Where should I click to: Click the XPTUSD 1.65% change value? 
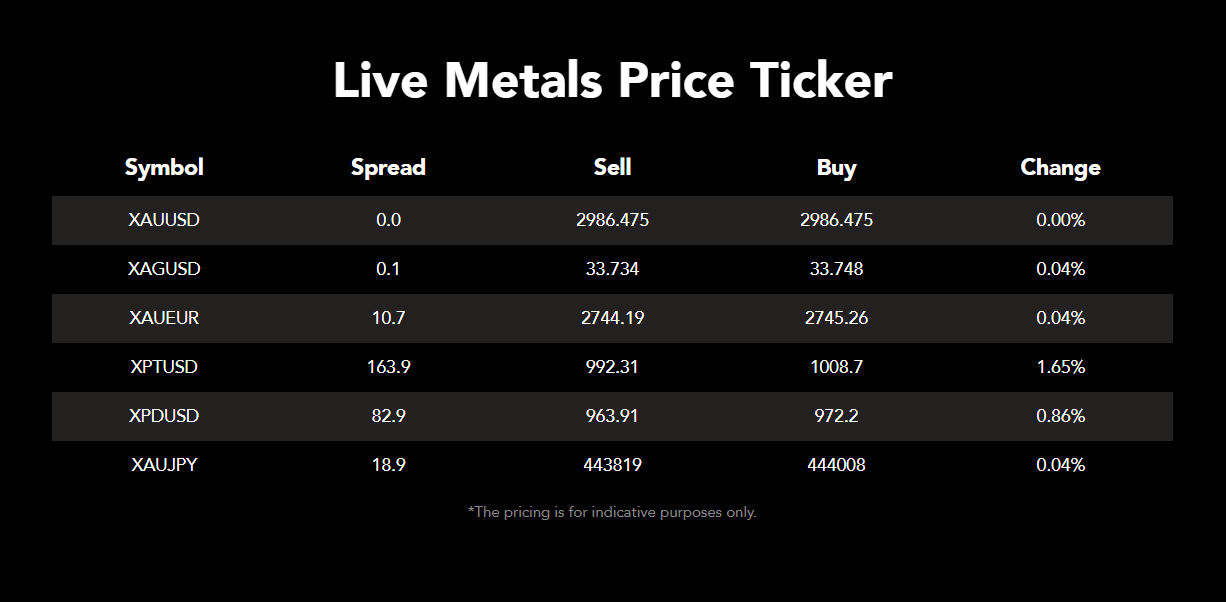click(1060, 367)
